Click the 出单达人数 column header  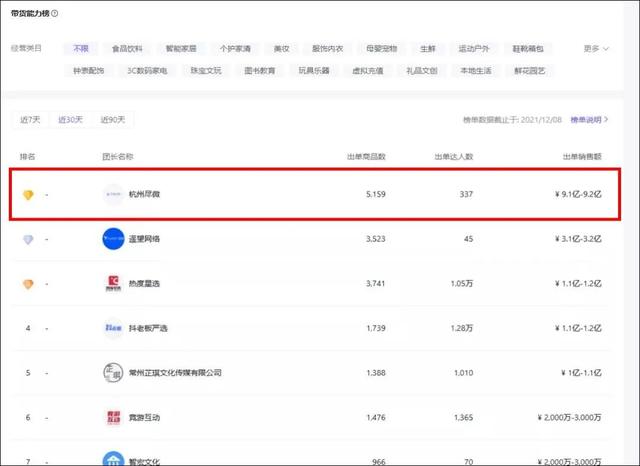[x=453, y=156]
